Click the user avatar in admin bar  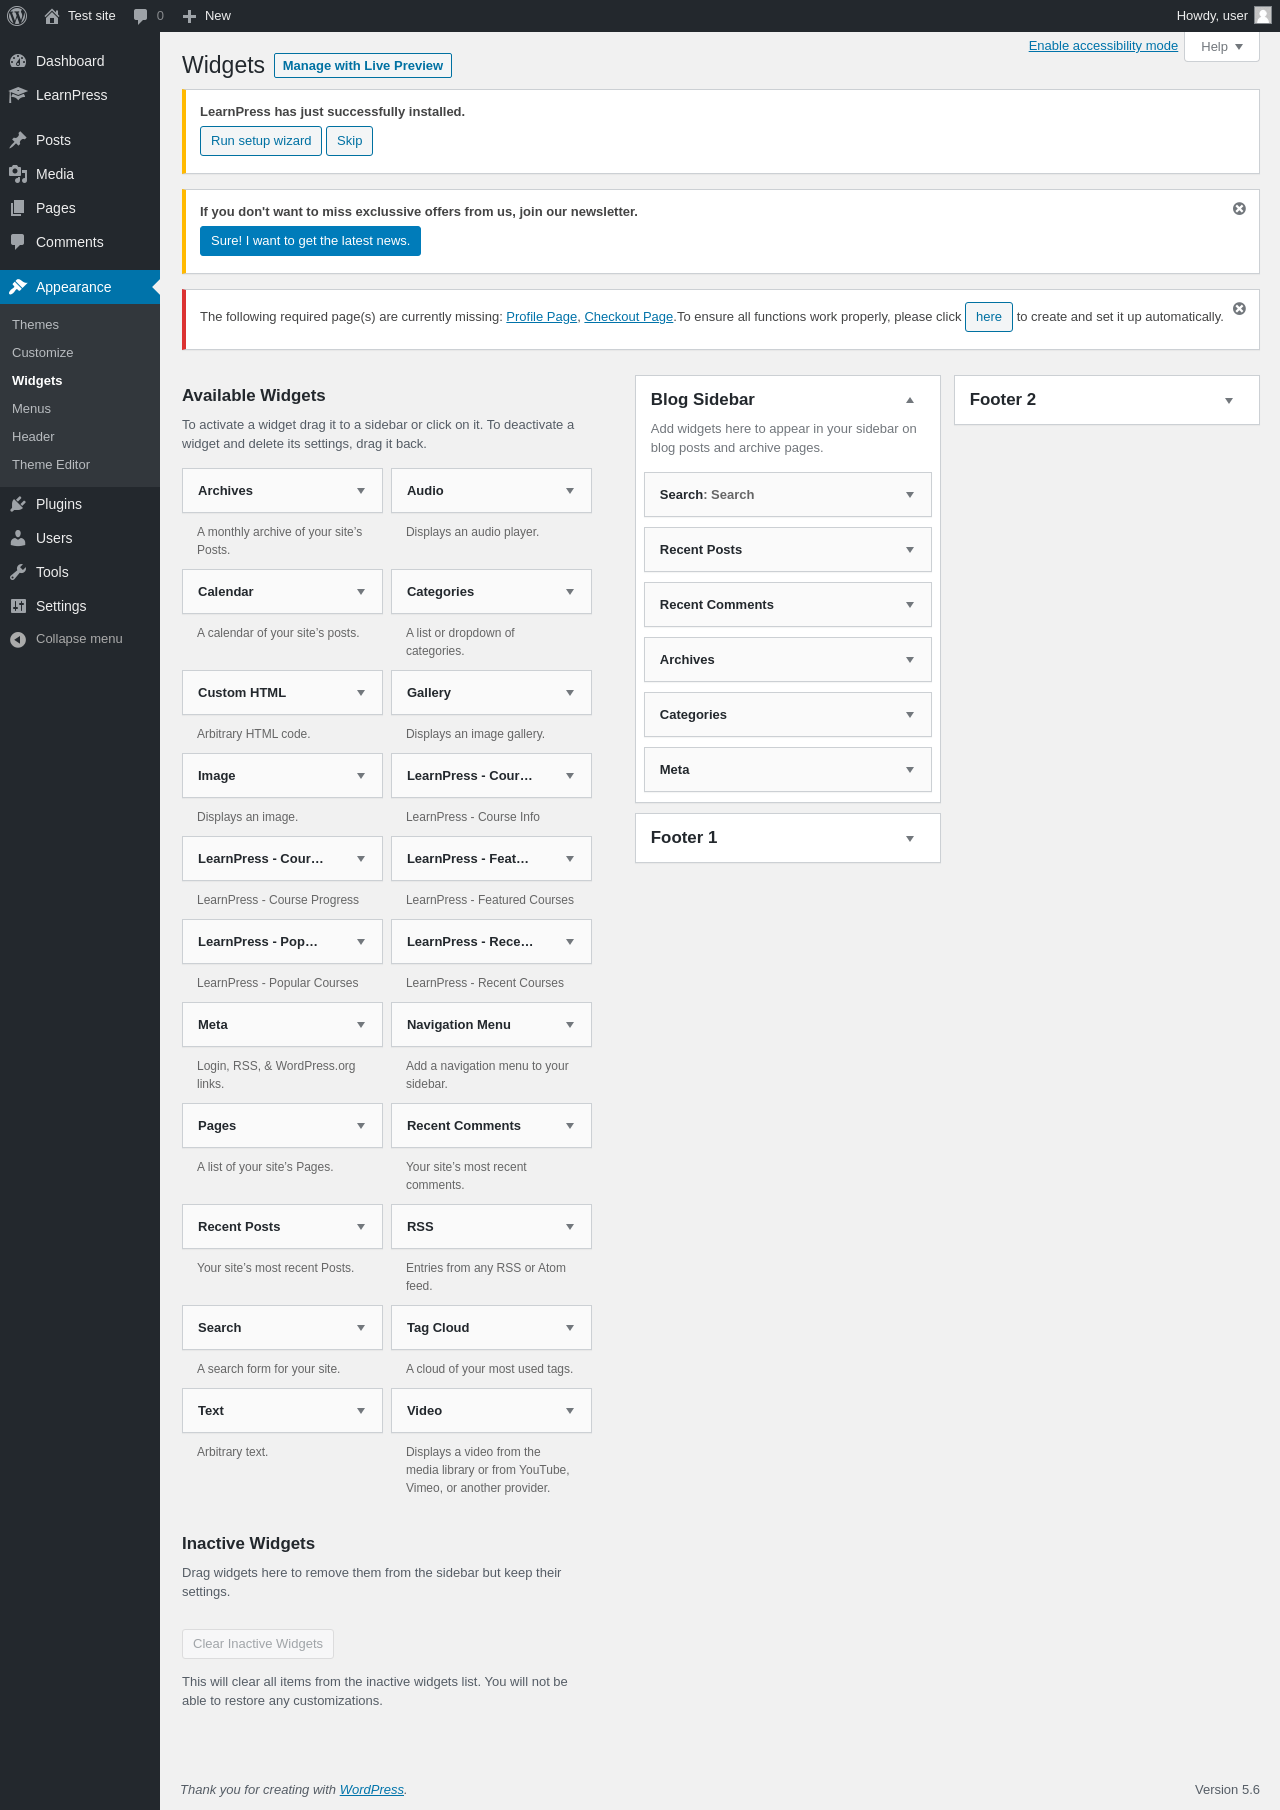point(1263,15)
